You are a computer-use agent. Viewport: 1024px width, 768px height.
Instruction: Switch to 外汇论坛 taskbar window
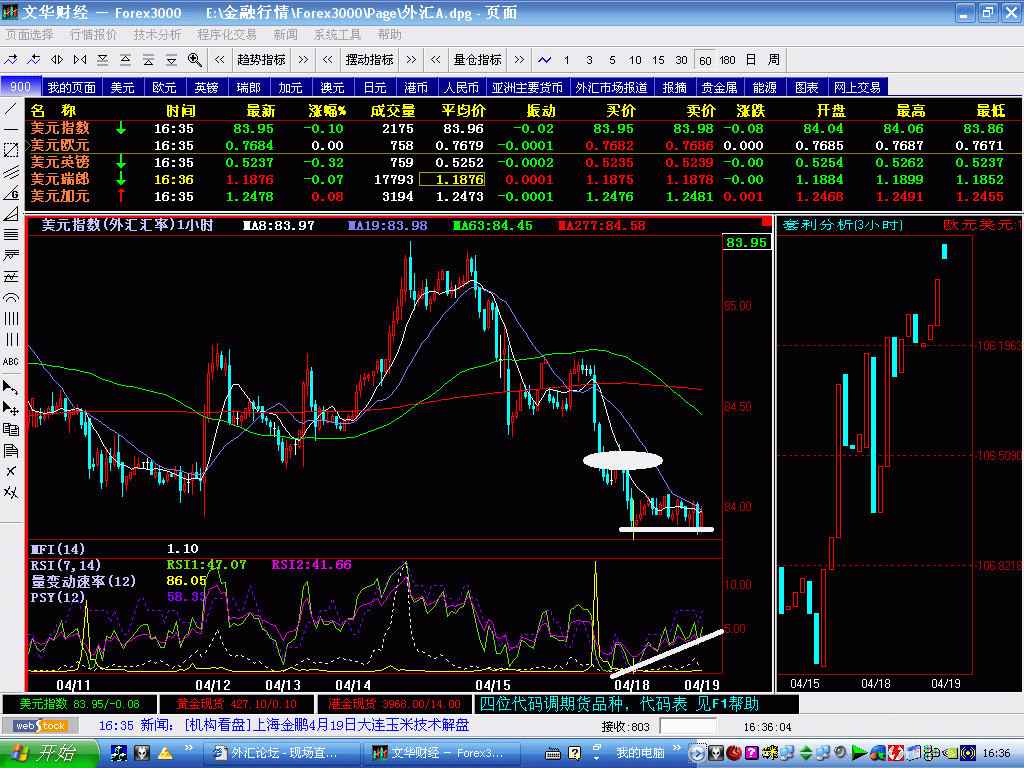tap(281, 753)
